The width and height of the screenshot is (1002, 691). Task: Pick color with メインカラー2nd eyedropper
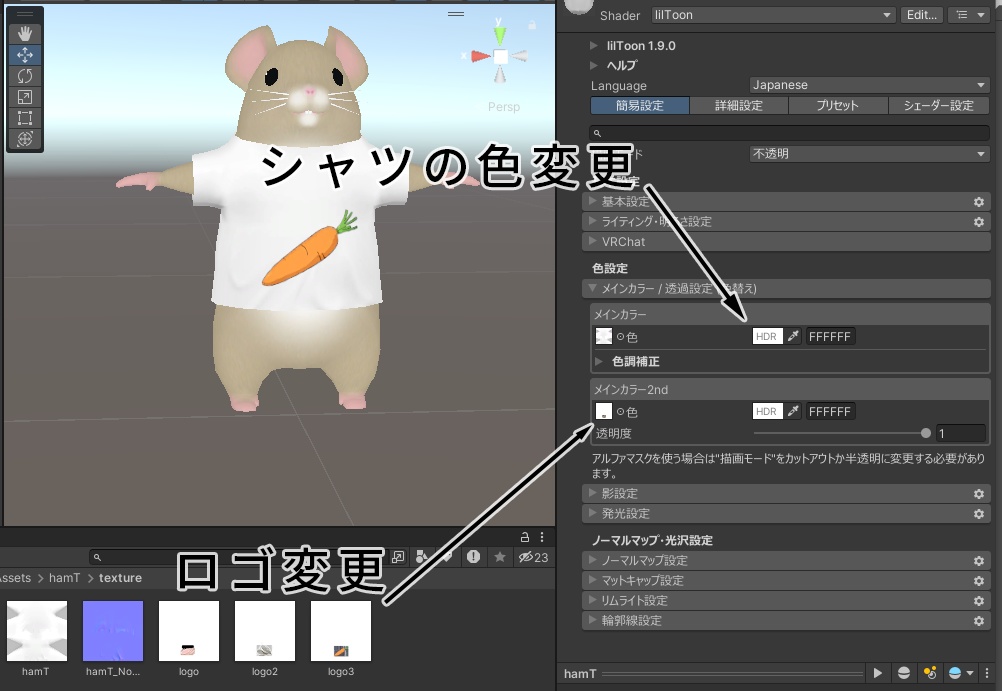click(x=793, y=411)
